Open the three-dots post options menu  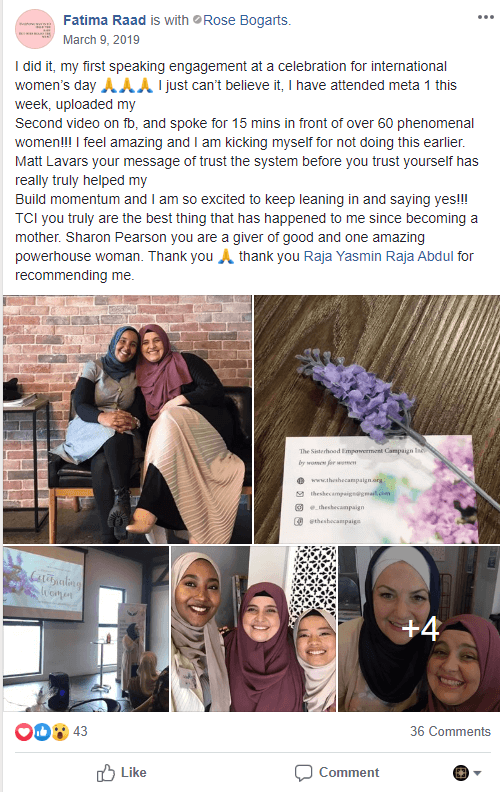tap(485, 17)
